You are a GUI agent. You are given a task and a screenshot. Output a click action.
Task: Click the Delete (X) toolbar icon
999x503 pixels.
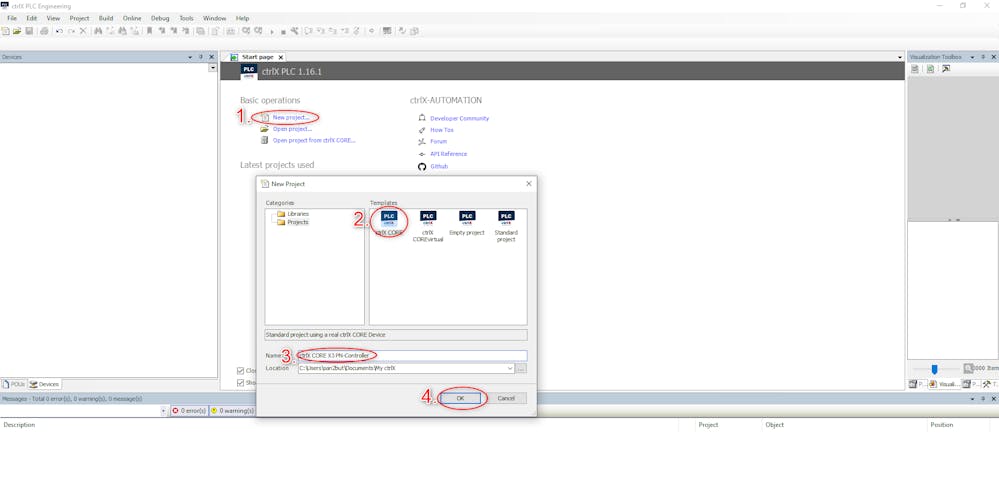pyautogui.click(x=83, y=31)
